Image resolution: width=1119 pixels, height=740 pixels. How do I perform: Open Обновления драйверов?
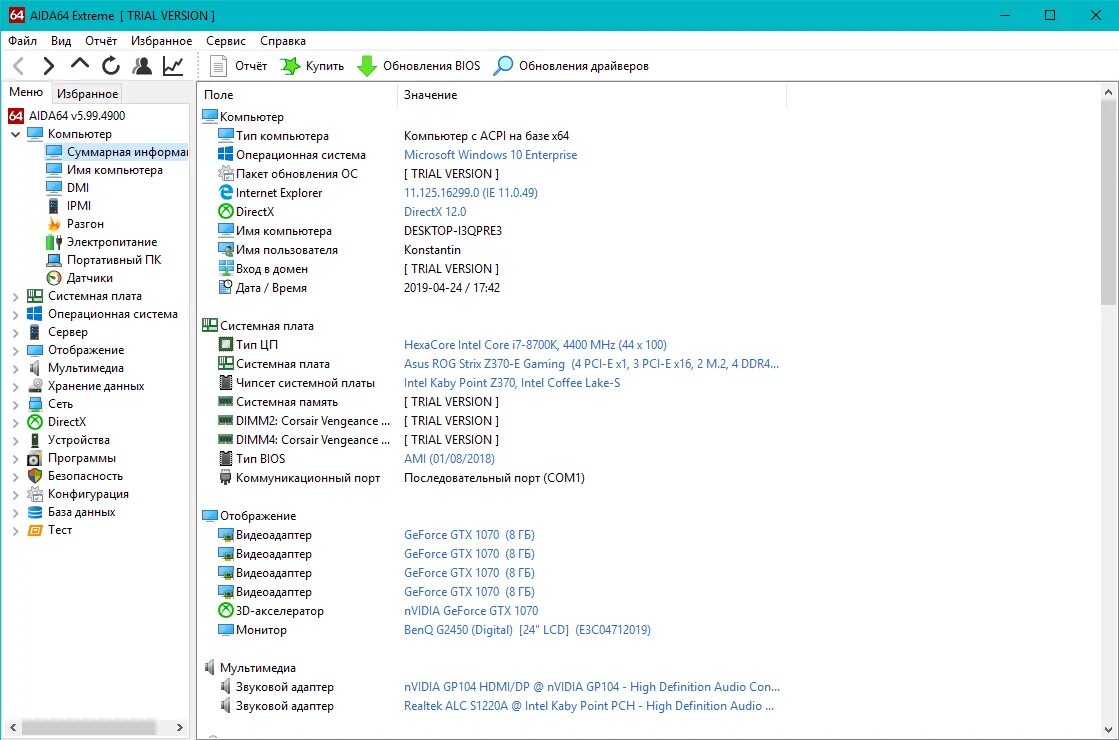click(571, 66)
